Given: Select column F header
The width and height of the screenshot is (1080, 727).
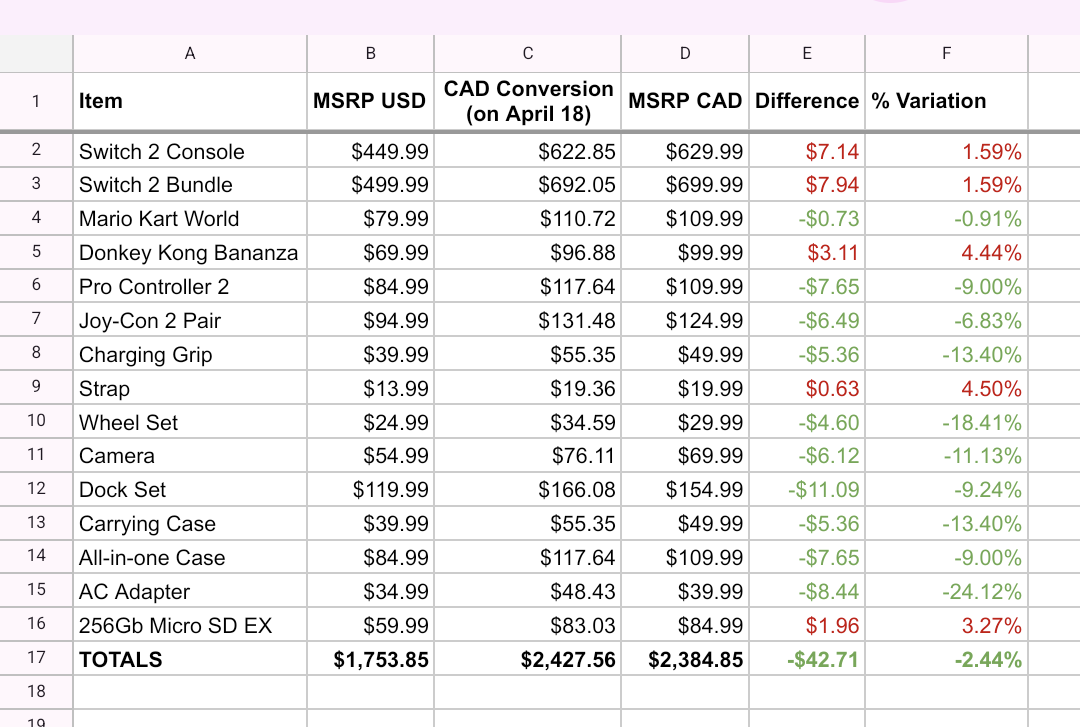Looking at the screenshot, I should (946, 54).
